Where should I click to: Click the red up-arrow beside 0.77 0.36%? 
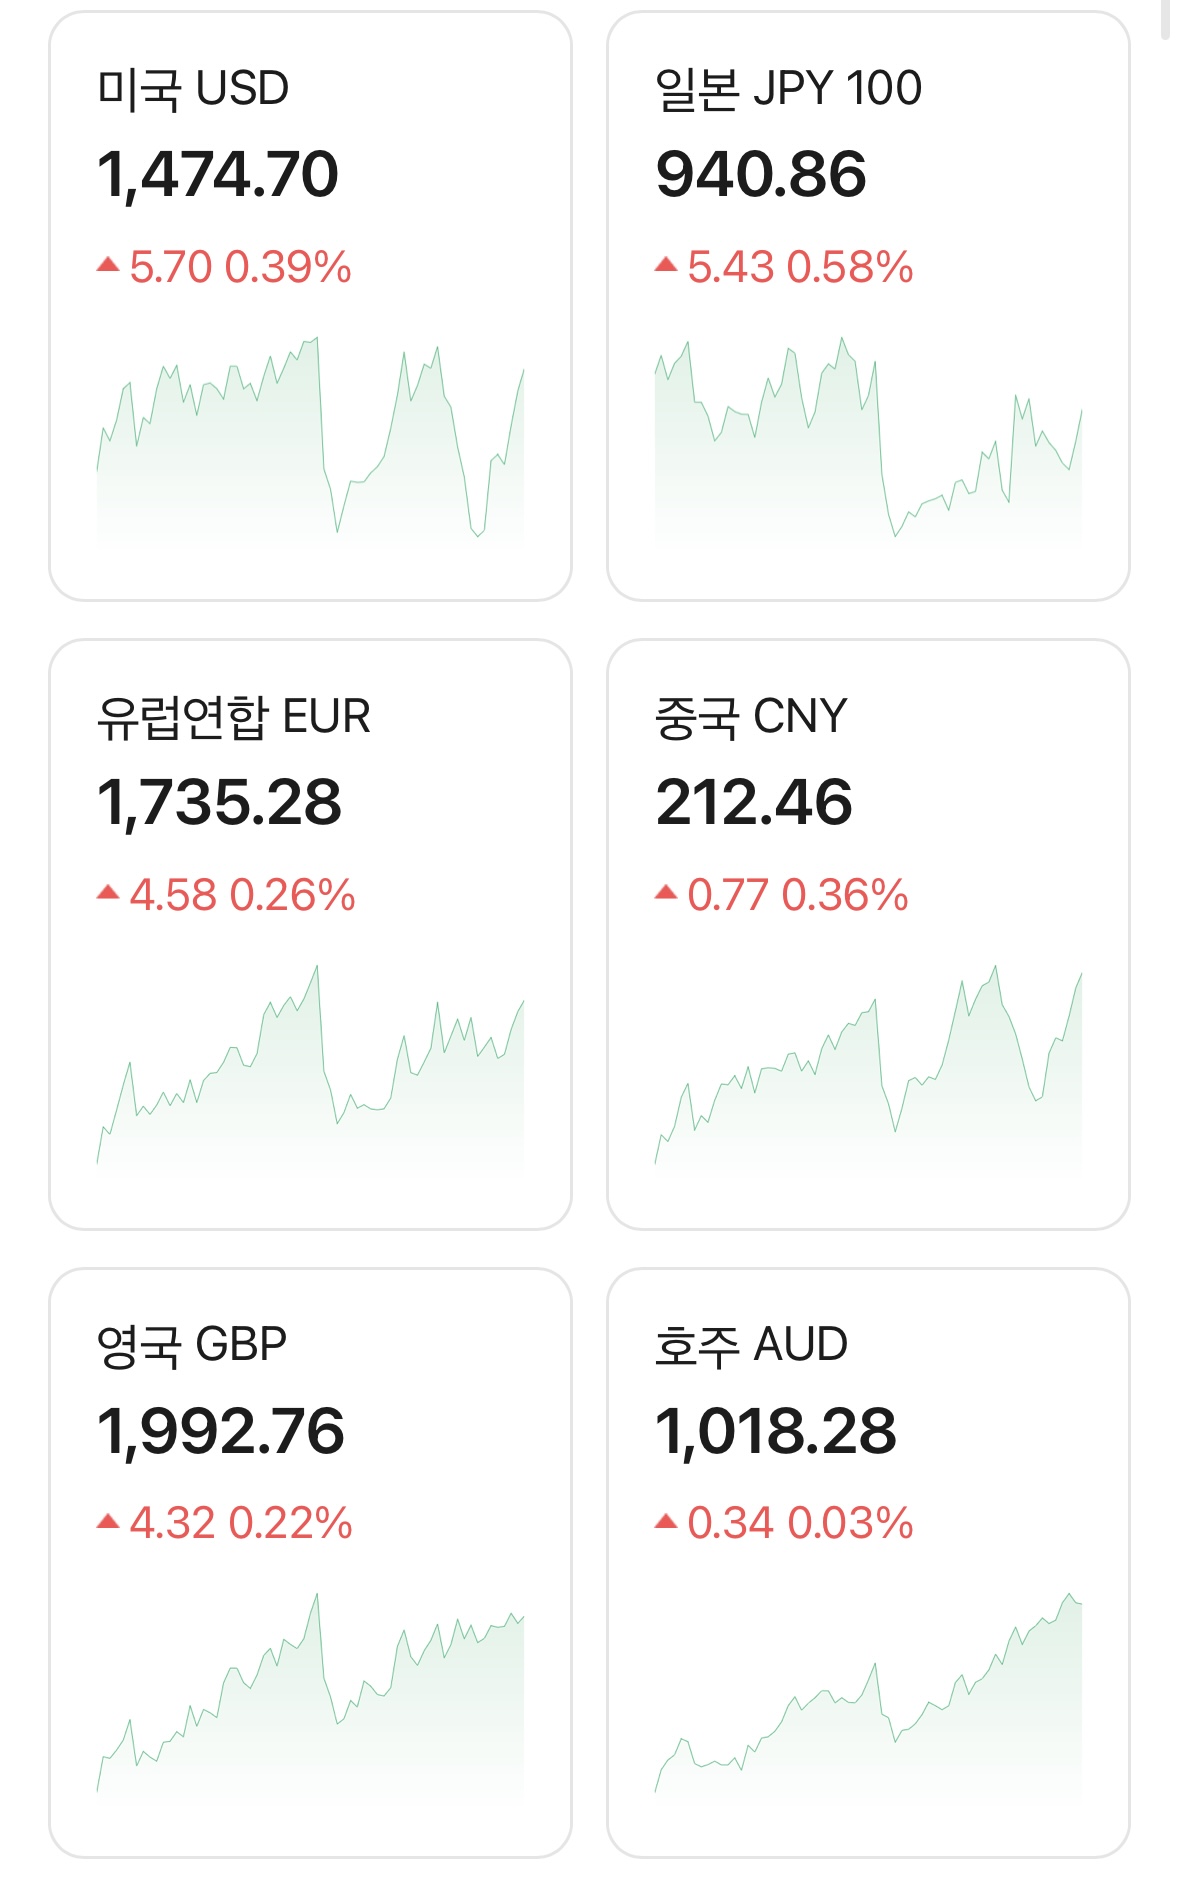(666, 893)
